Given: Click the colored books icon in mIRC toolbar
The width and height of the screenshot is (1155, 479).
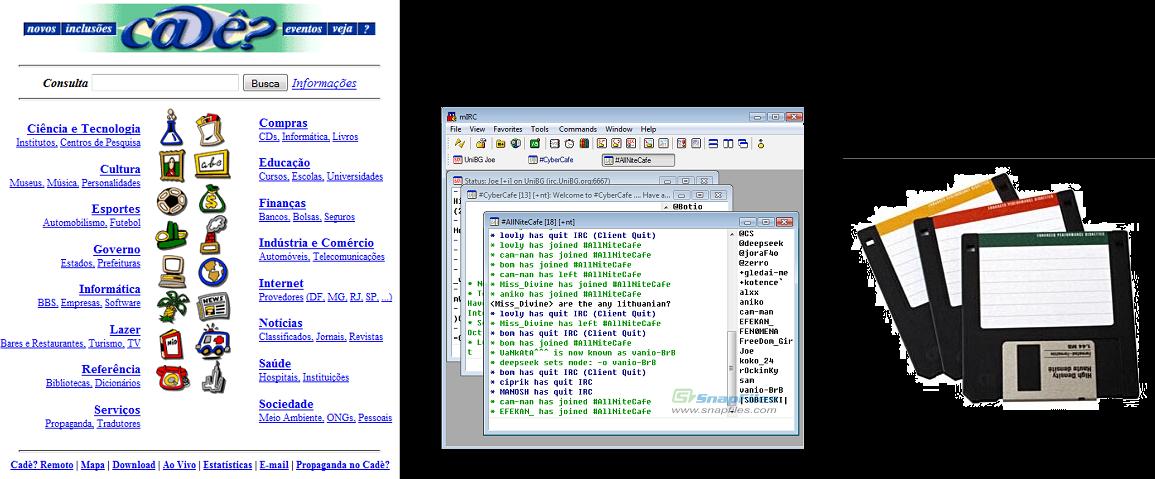Looking at the screenshot, I should (x=584, y=143).
